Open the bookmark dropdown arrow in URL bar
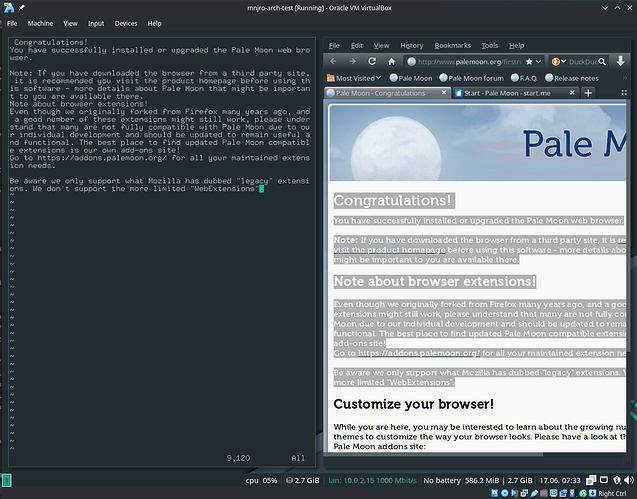Screen dimensions: 637x499 (x=538, y=61)
